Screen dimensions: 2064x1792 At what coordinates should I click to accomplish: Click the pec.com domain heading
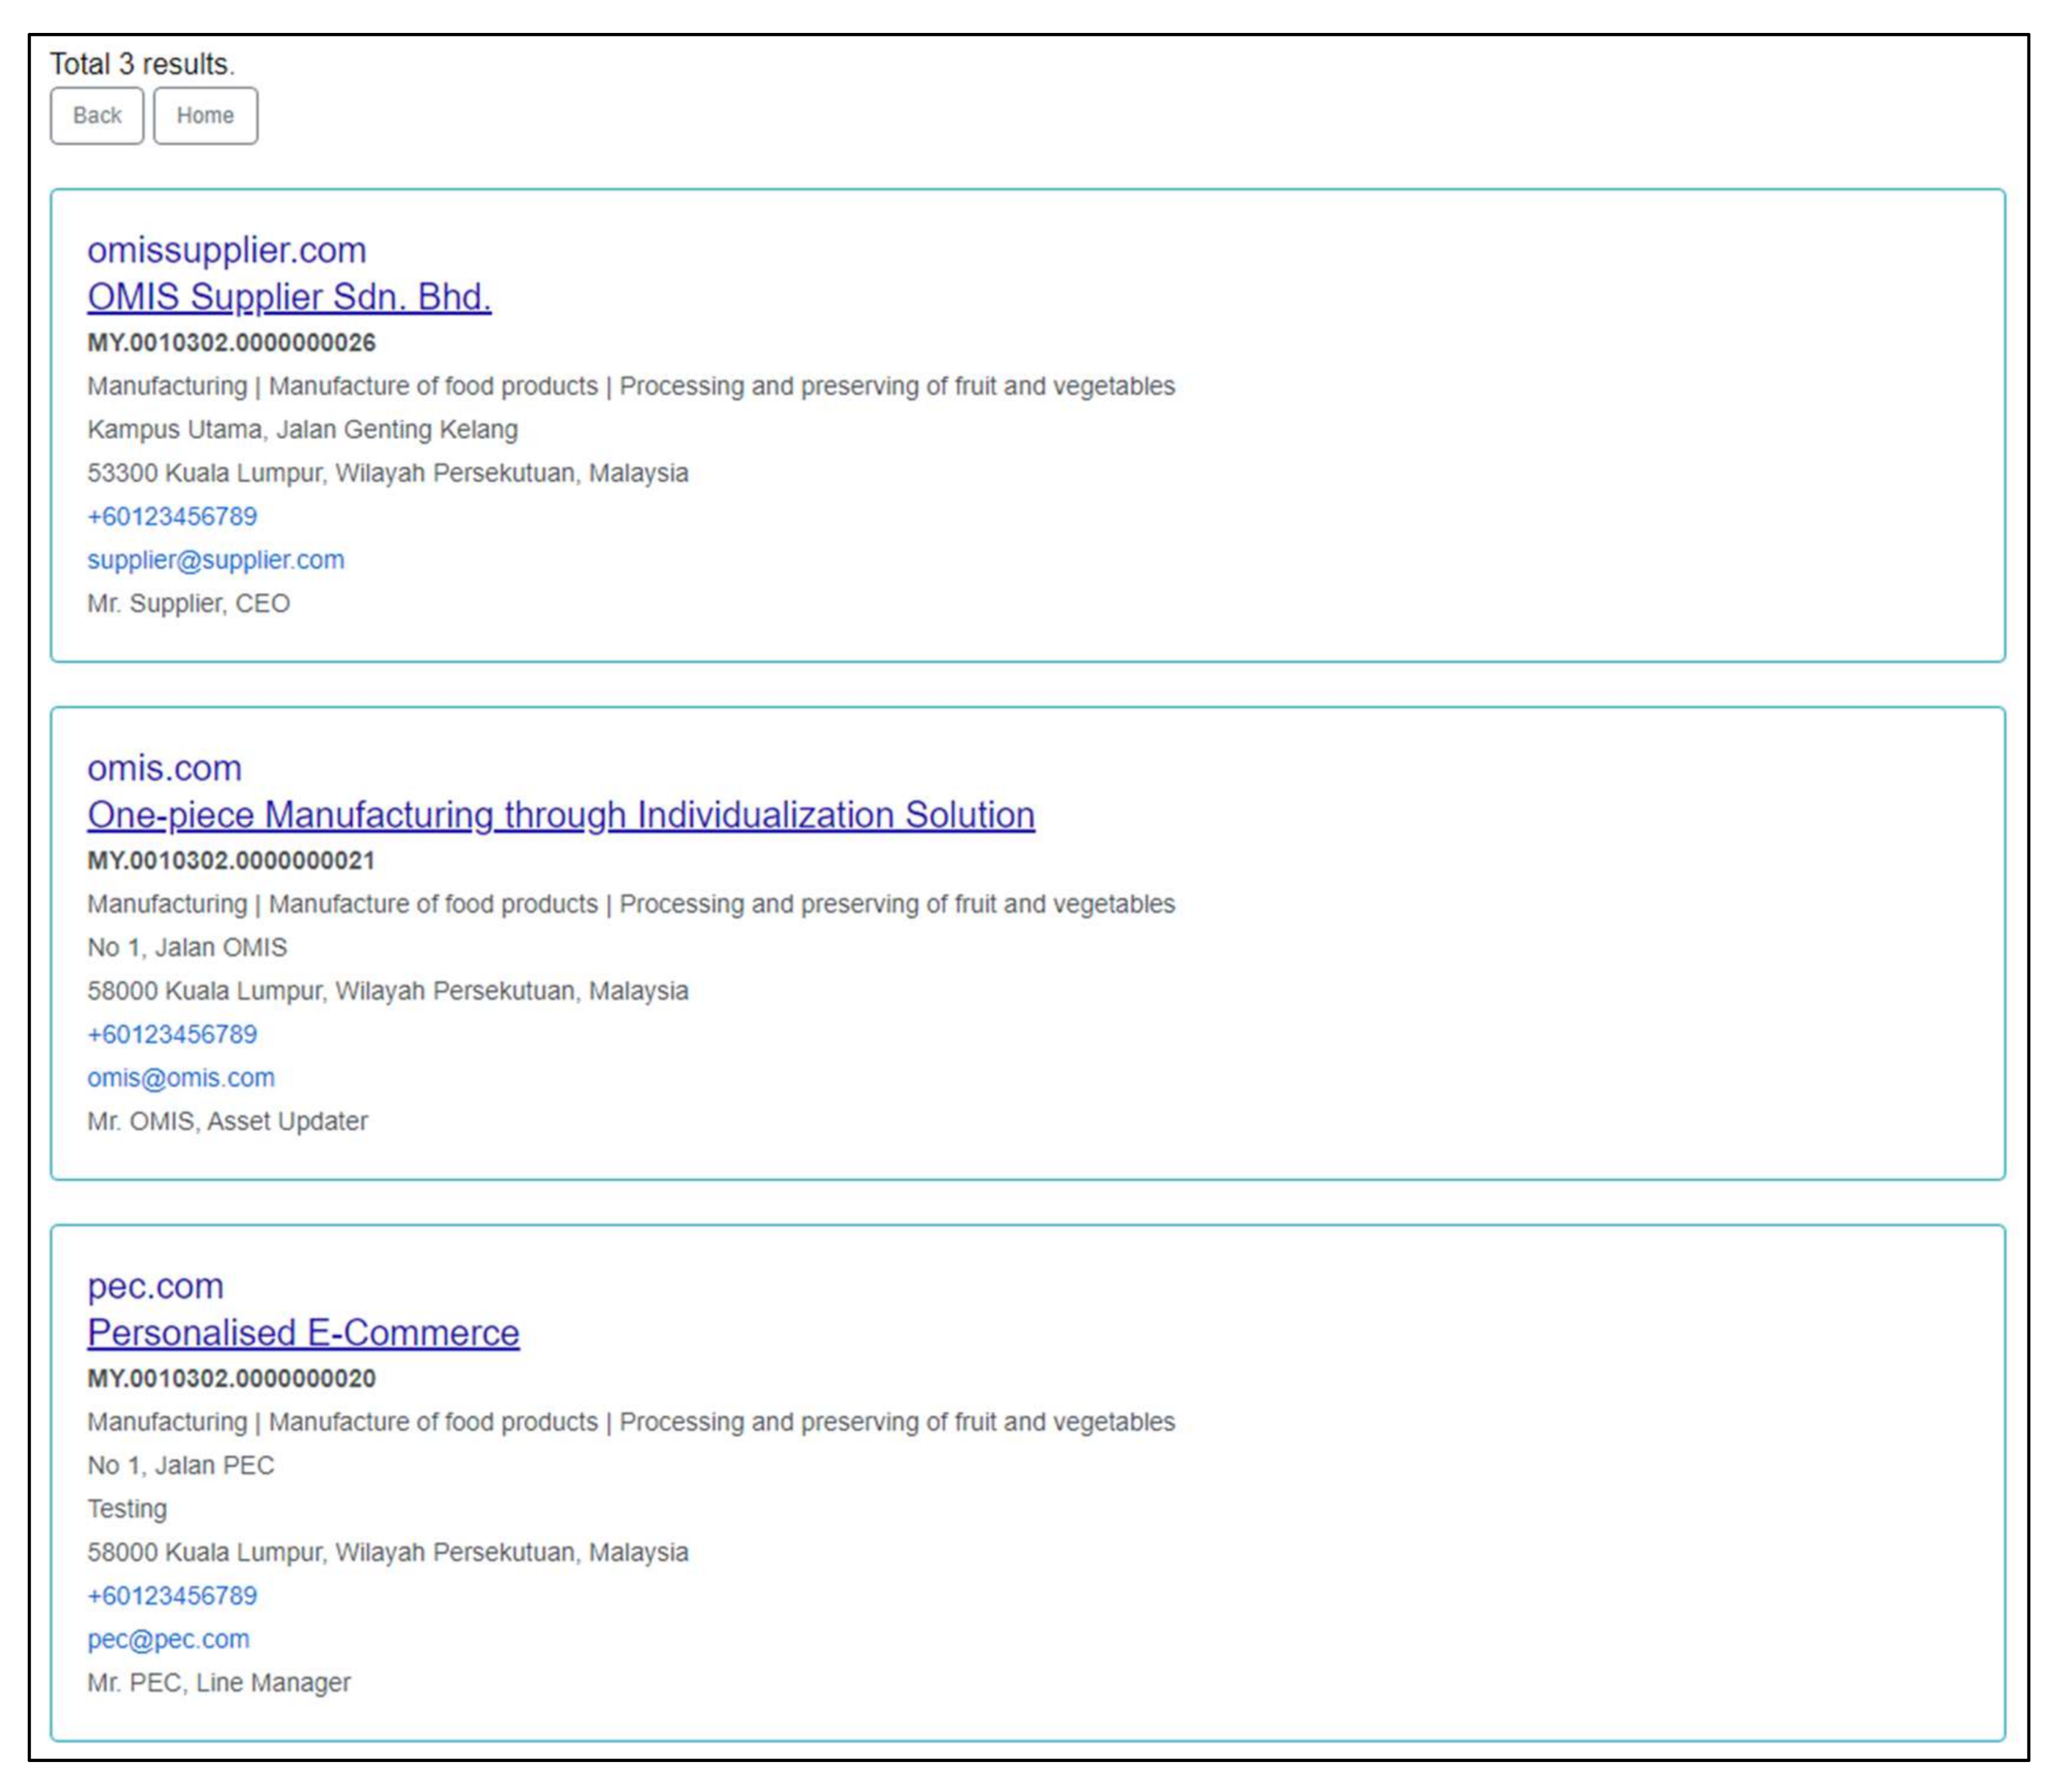click(155, 1286)
